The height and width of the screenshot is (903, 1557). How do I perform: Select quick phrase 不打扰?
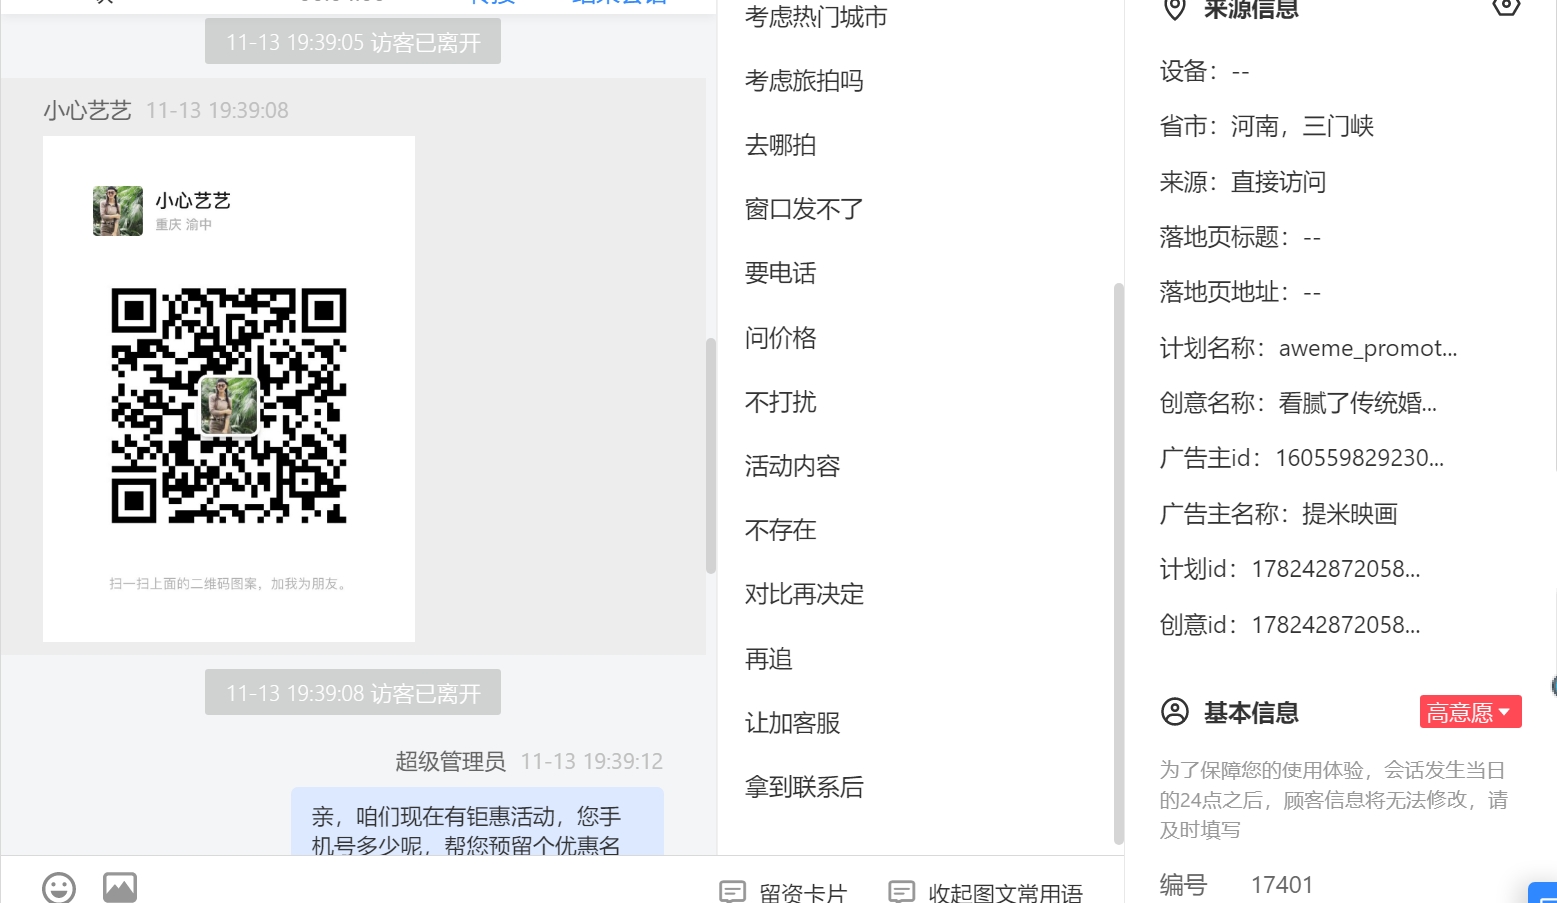(x=781, y=402)
